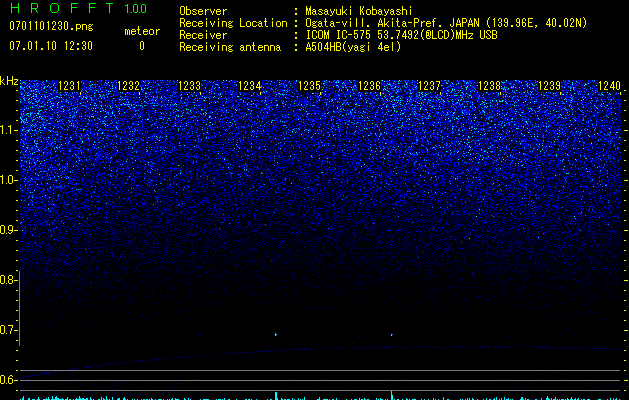Image resolution: width=629 pixels, height=400 pixels.
Task: Click the 'Receiving antenna' label
Action: point(230,47)
